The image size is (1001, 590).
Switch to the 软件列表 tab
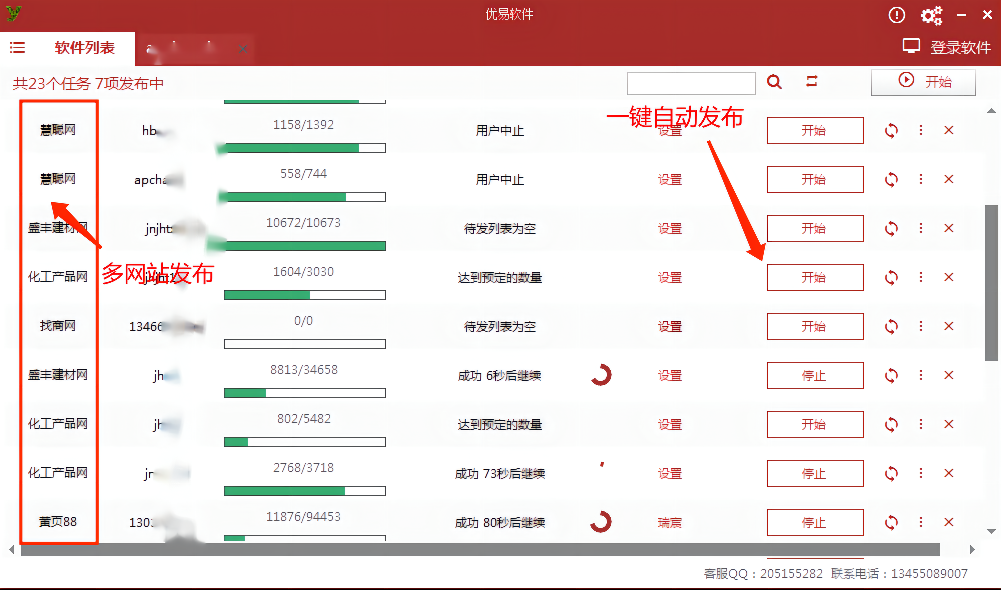(84, 48)
